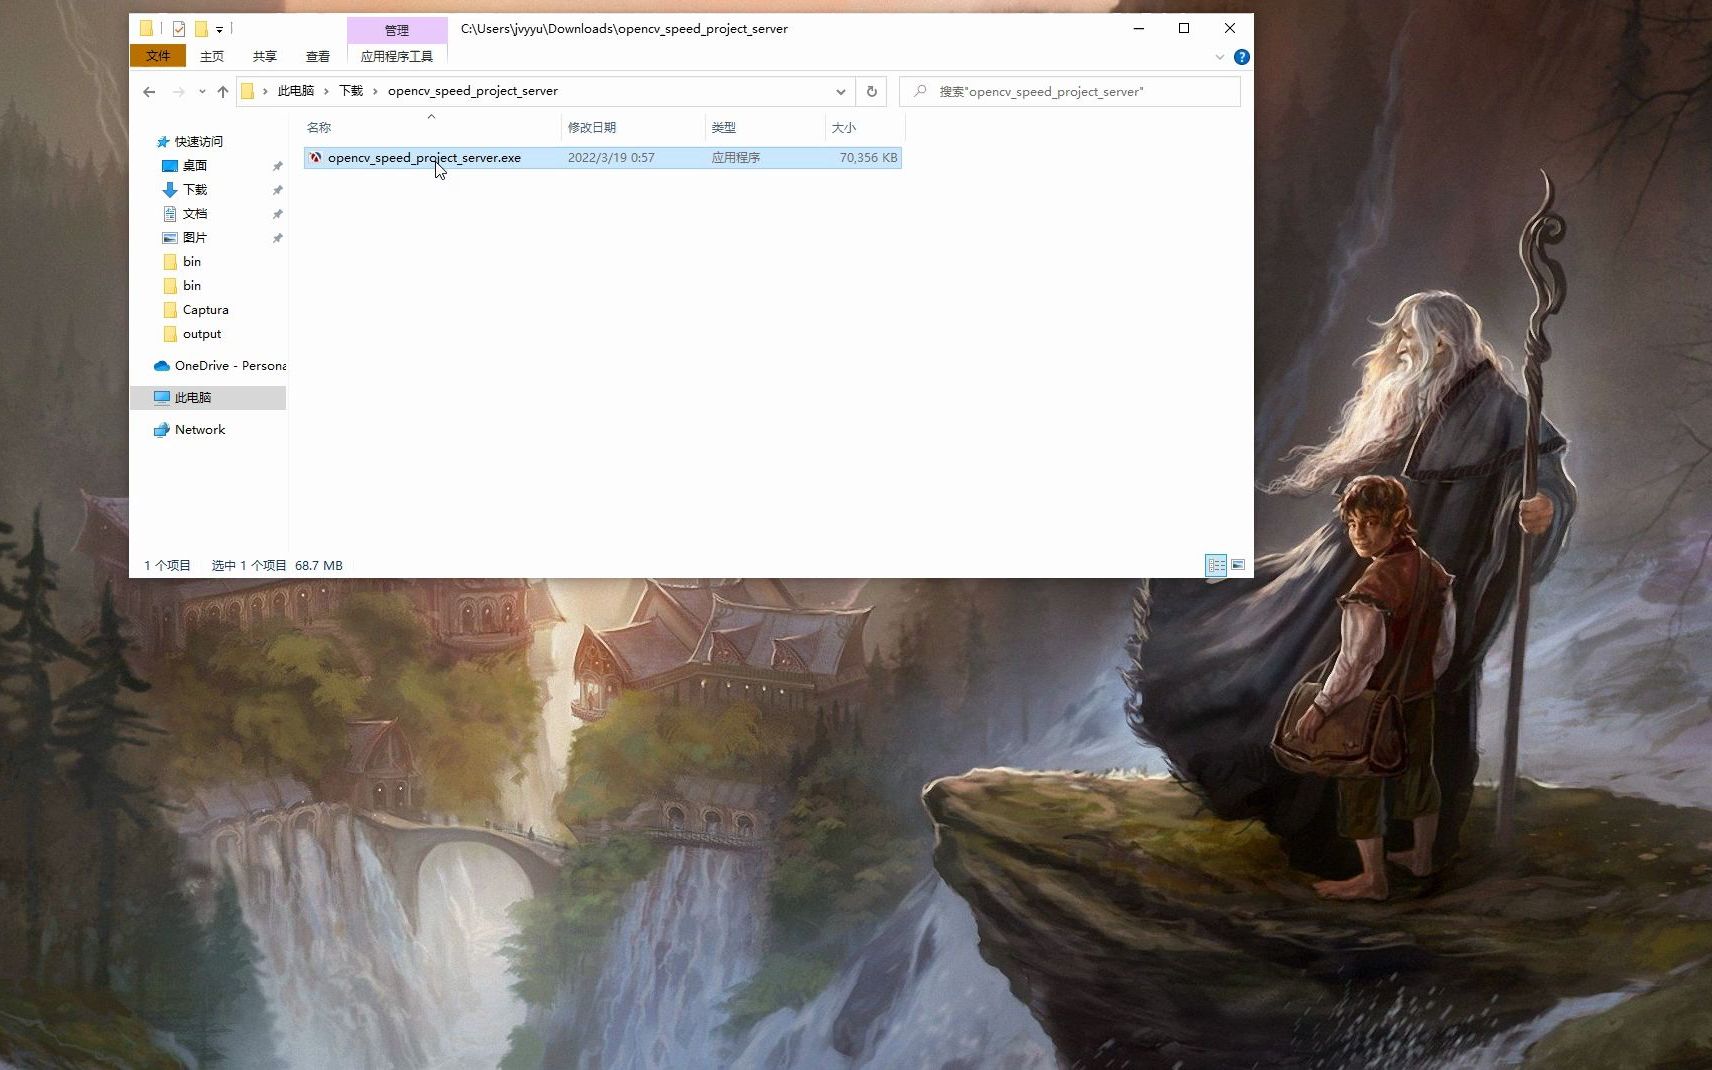The image size is (1712, 1070).
Task: Select the 管理 contextual tab header
Action: point(397,30)
